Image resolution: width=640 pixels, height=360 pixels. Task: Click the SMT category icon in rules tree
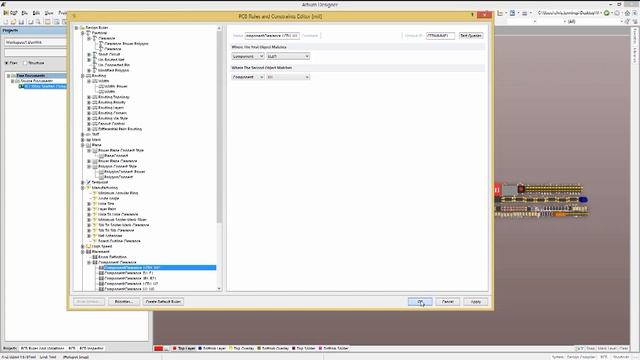pos(88,134)
